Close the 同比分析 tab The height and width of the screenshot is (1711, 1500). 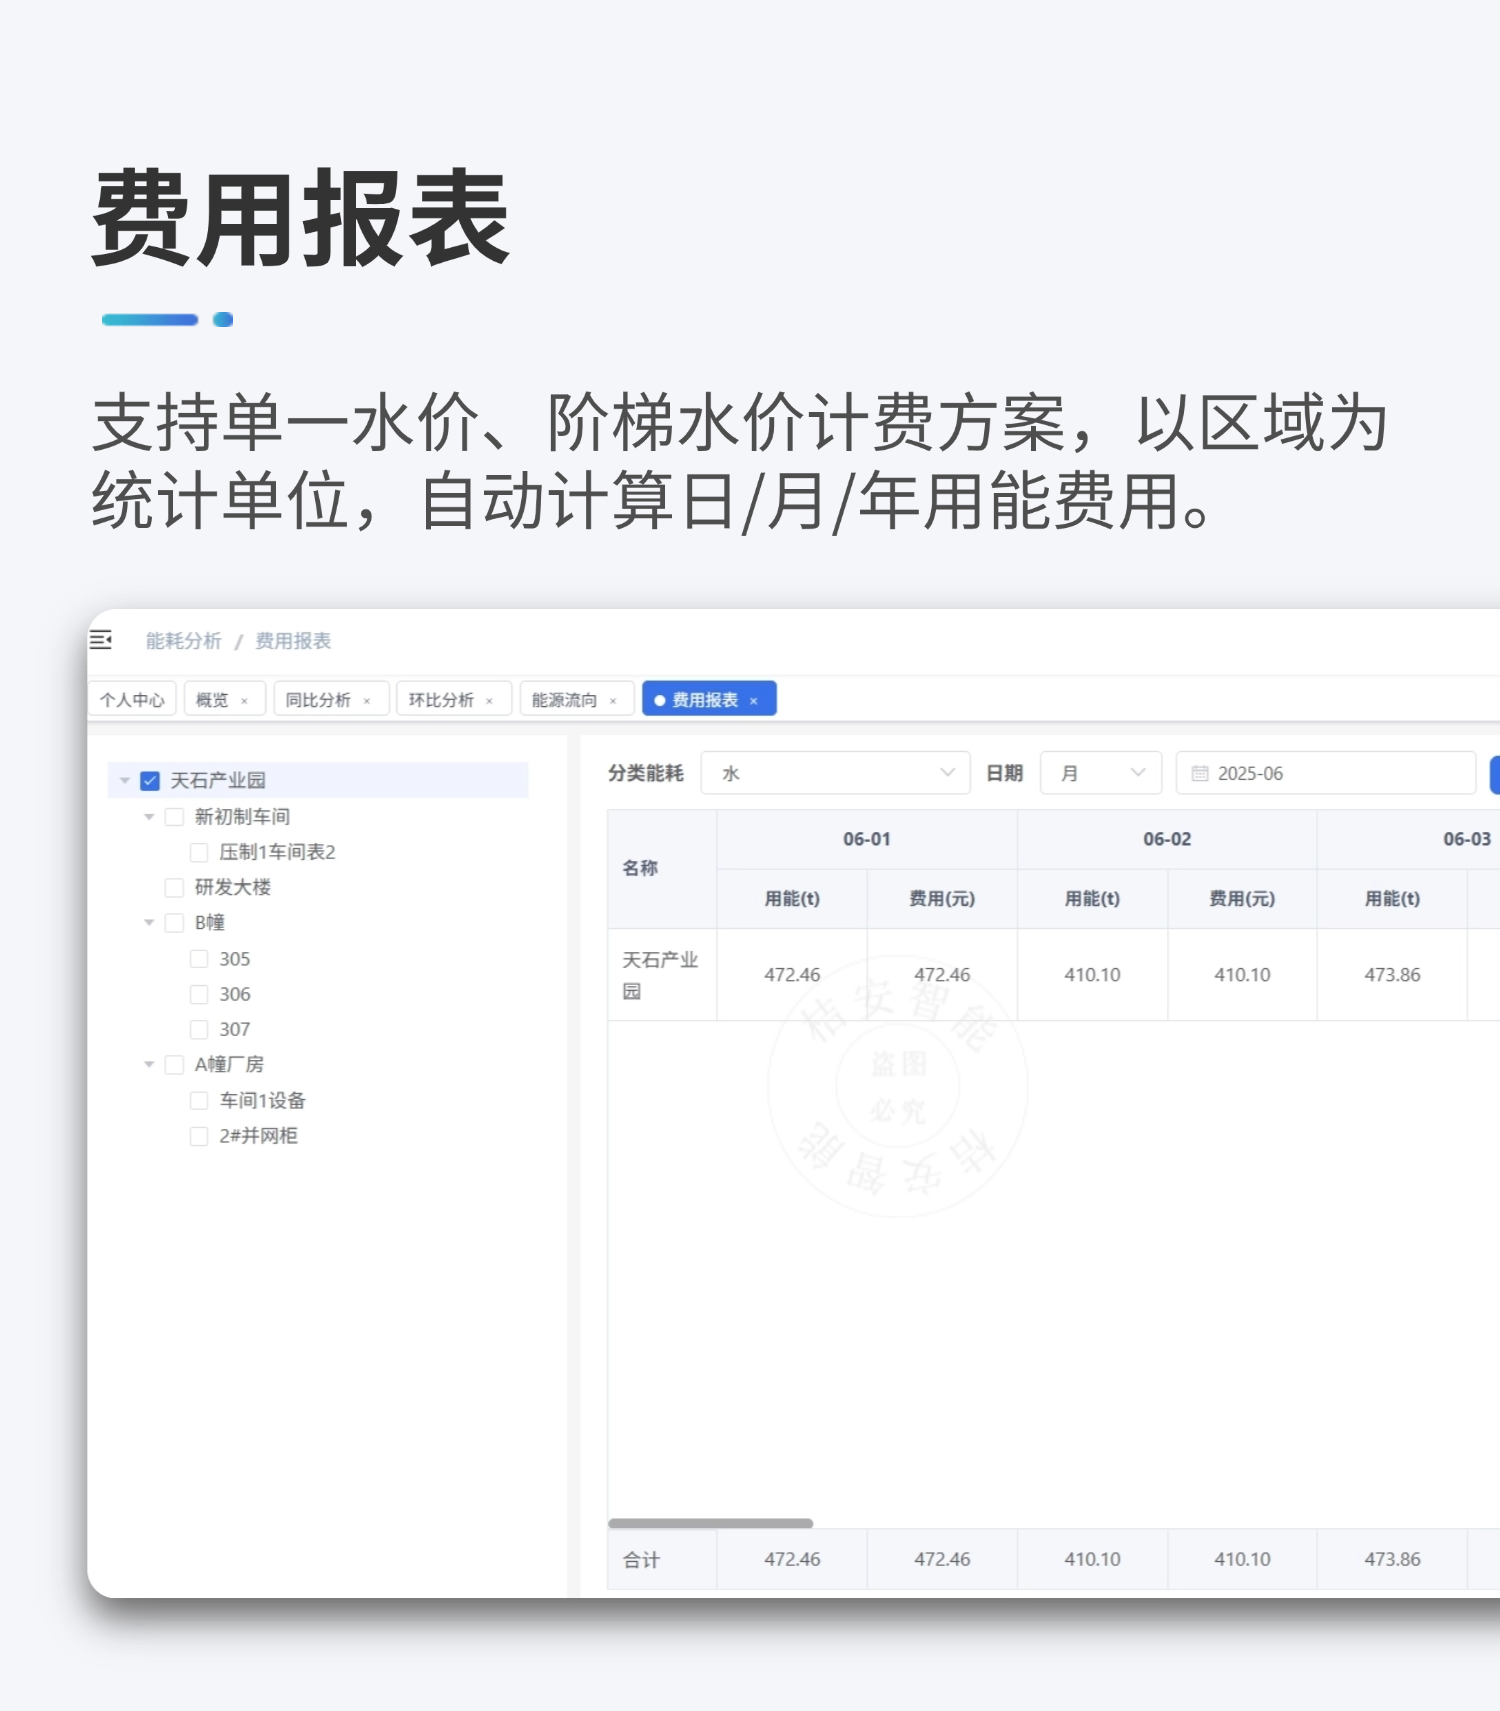(x=367, y=701)
